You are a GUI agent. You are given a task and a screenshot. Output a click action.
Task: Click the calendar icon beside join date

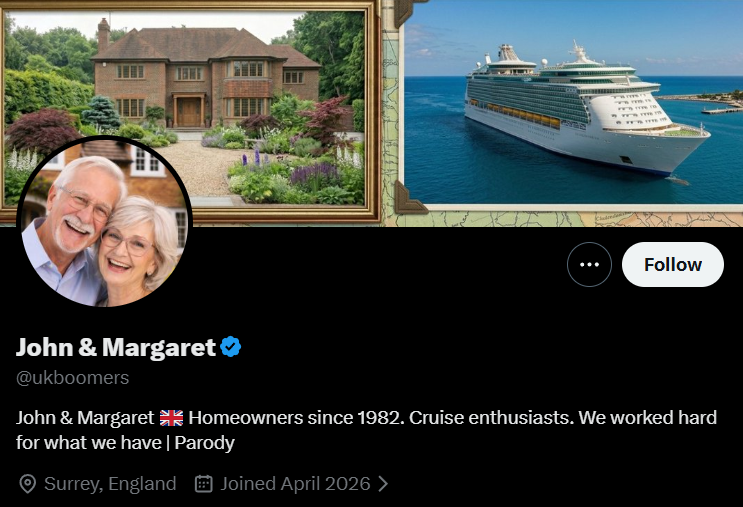[x=204, y=484]
